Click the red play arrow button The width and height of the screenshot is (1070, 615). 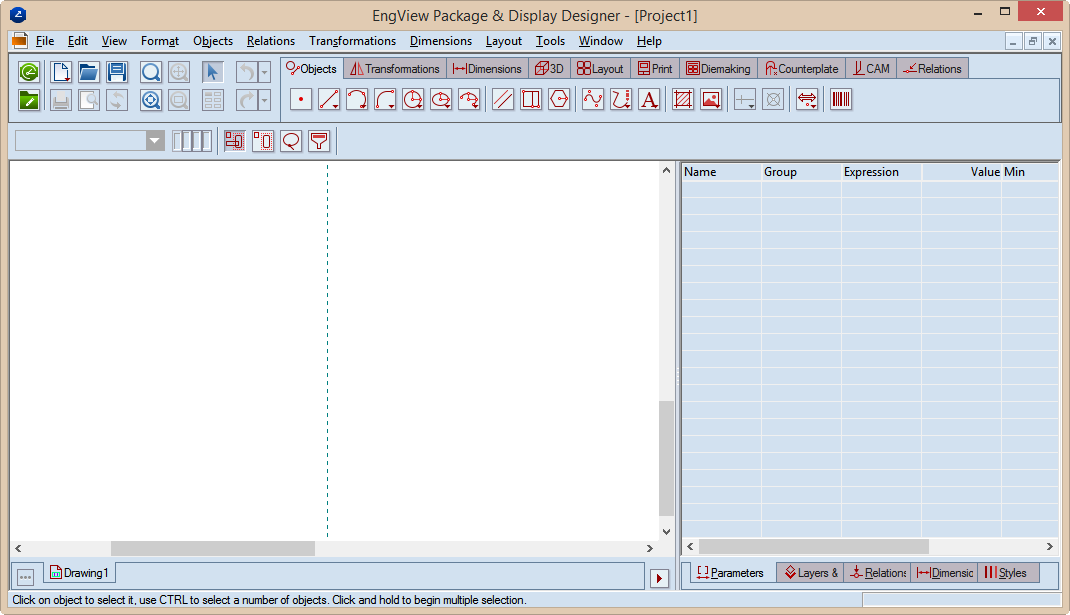coord(659,579)
